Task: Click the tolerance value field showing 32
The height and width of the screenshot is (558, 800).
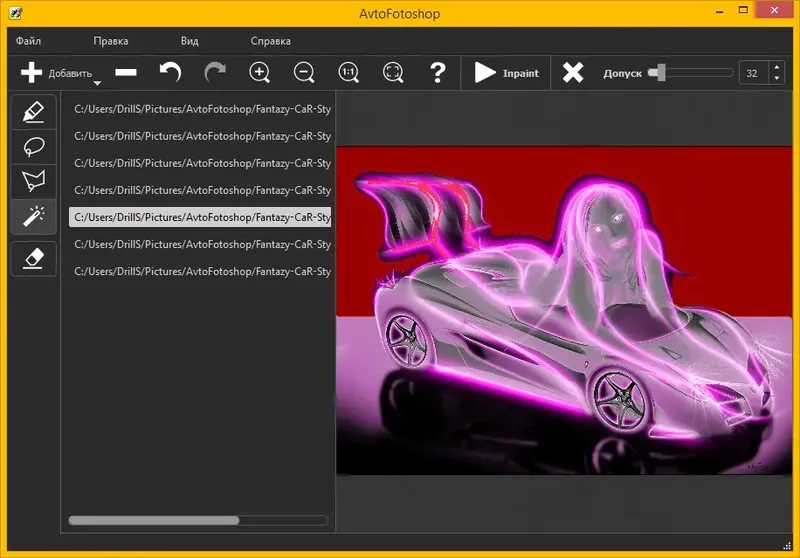Action: coord(753,73)
